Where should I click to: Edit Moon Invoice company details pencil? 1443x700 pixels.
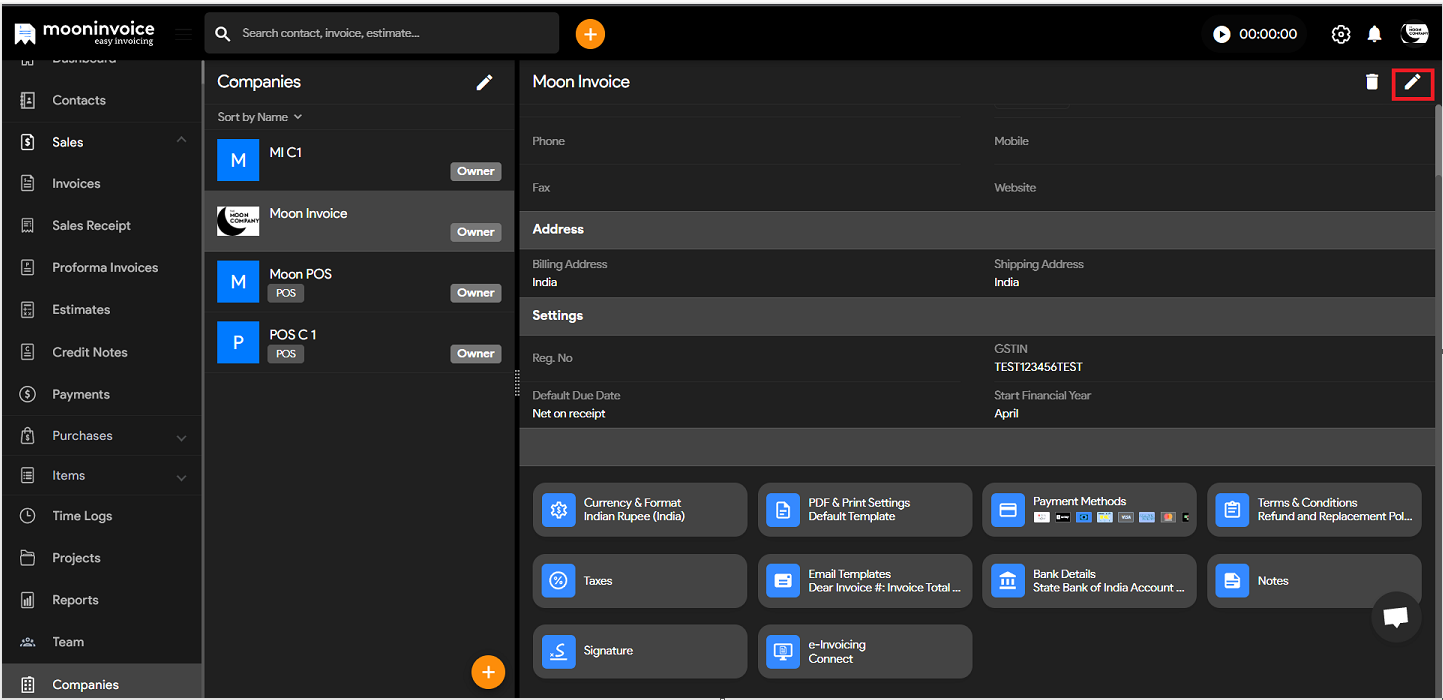click(1412, 82)
